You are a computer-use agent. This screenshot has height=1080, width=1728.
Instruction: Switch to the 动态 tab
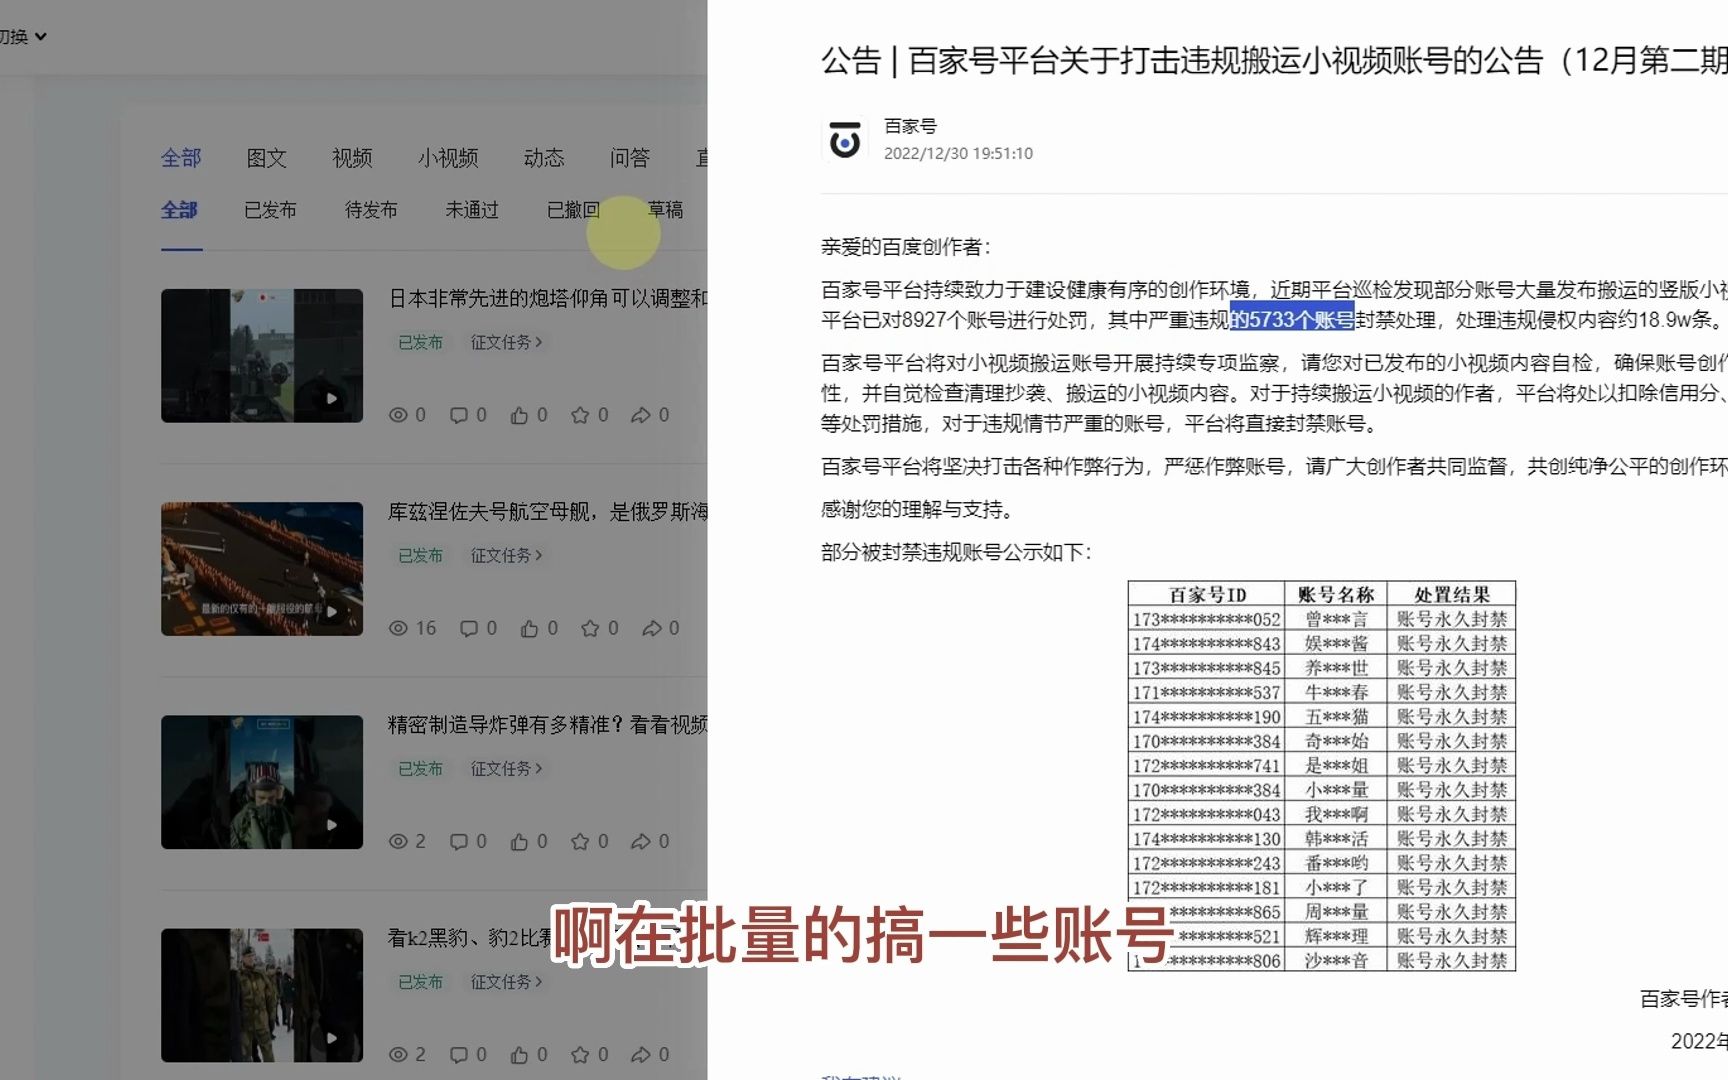(544, 158)
